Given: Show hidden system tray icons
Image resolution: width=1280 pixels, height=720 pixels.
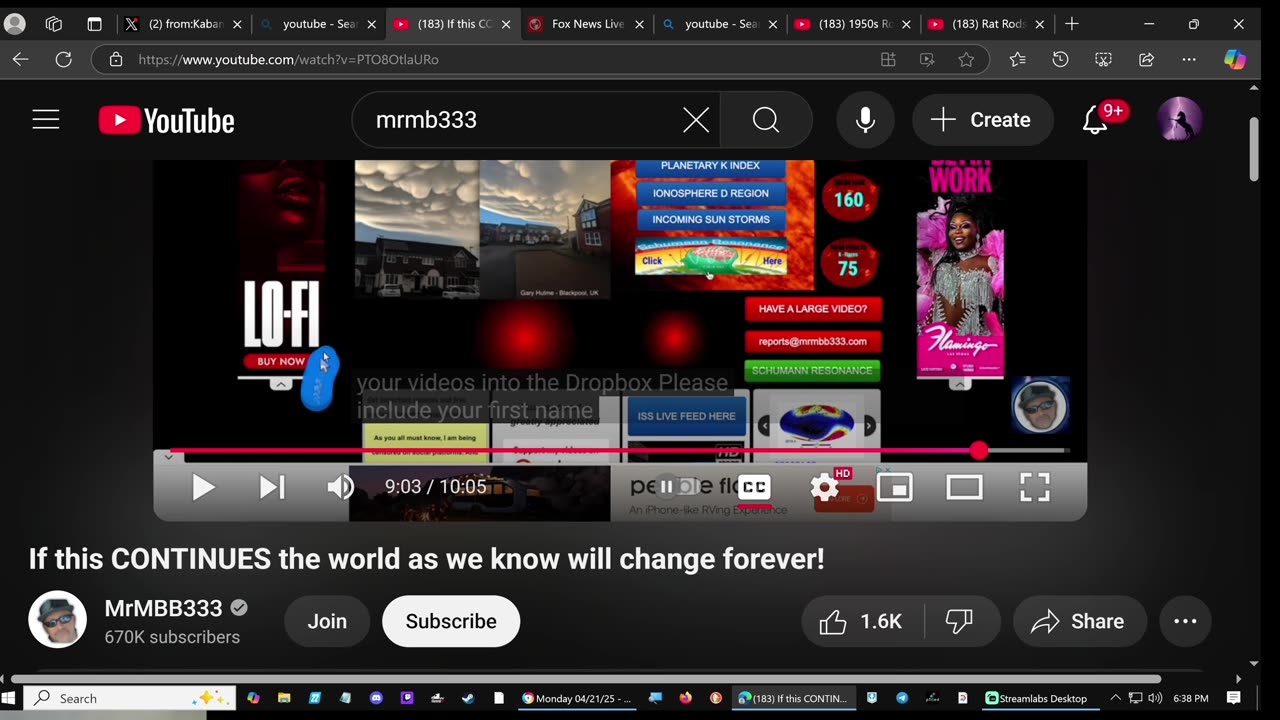Looking at the screenshot, I should [1116, 698].
